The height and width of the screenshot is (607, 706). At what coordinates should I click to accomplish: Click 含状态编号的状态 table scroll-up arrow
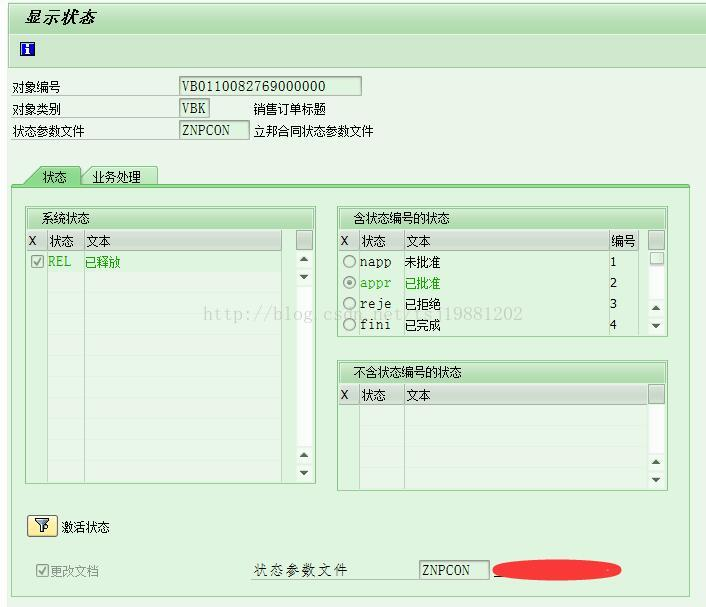point(656,308)
